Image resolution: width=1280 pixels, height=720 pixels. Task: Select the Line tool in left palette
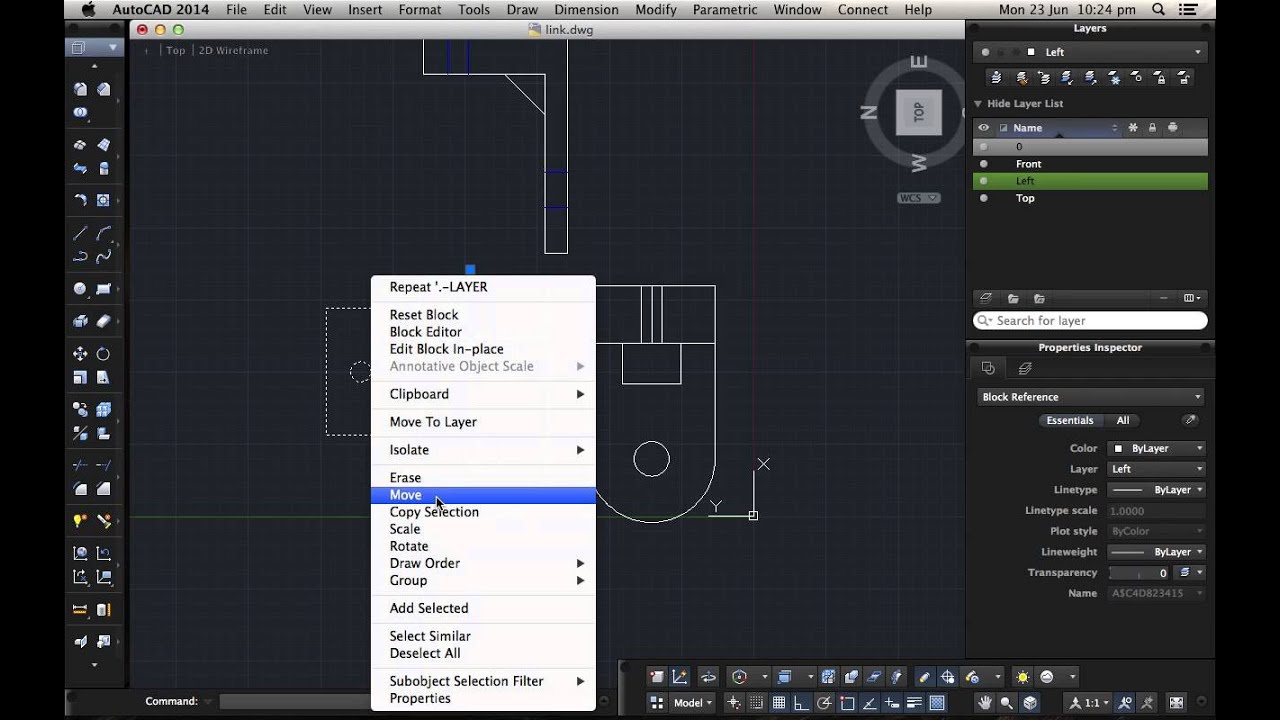click(80, 234)
